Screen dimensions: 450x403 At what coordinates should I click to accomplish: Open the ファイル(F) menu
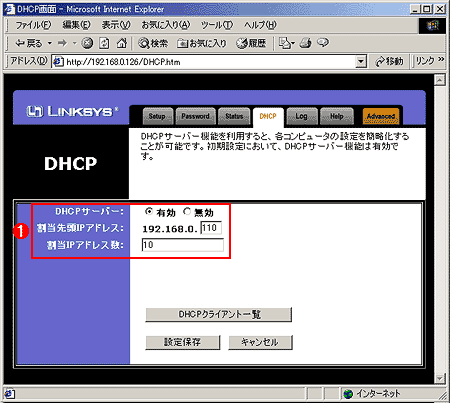coord(33,25)
